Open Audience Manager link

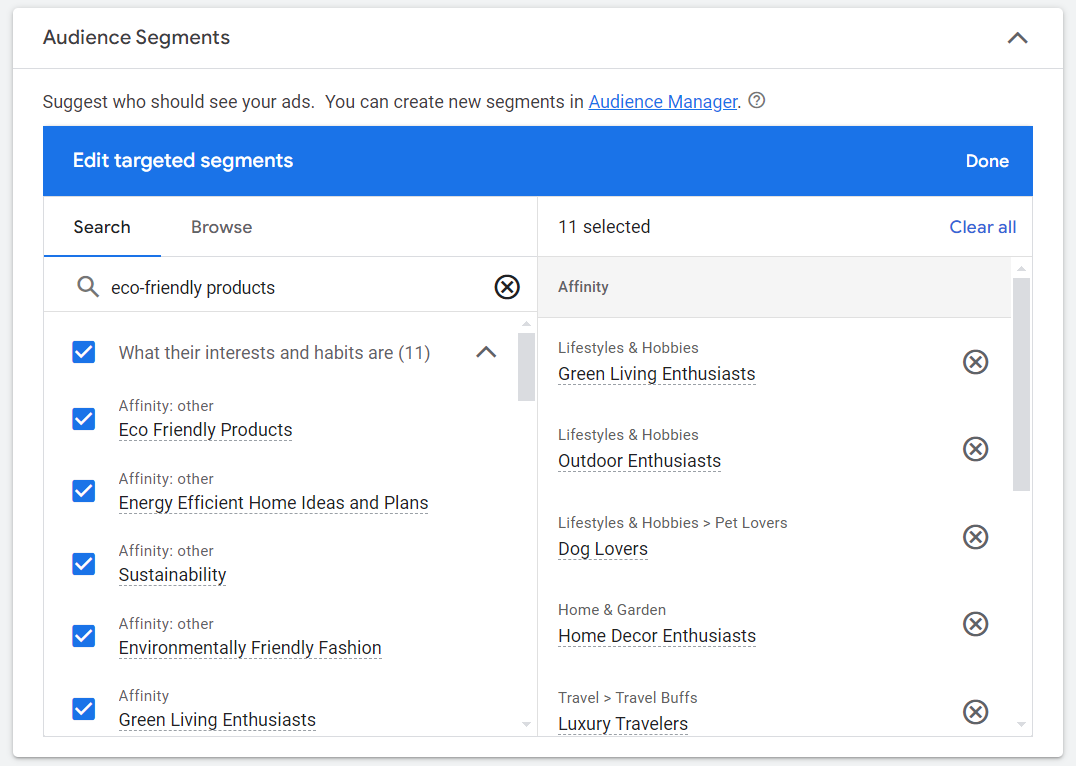click(x=663, y=101)
